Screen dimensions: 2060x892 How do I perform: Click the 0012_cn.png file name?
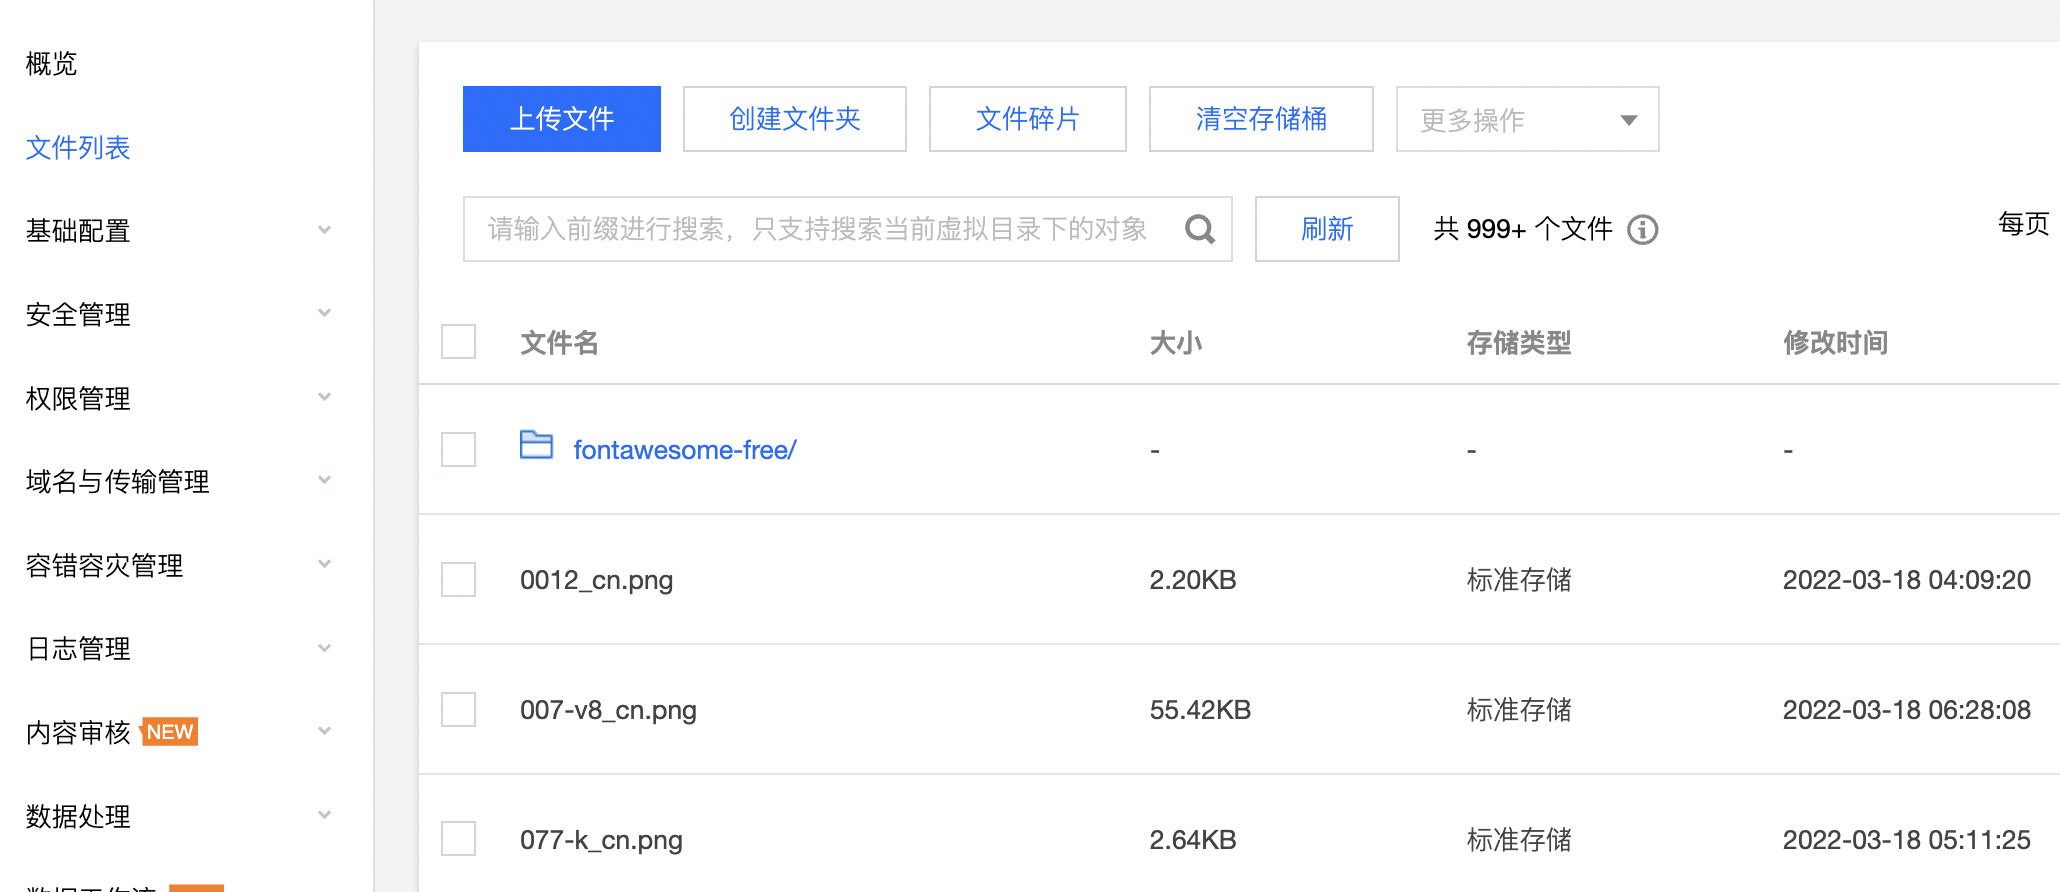(x=597, y=580)
